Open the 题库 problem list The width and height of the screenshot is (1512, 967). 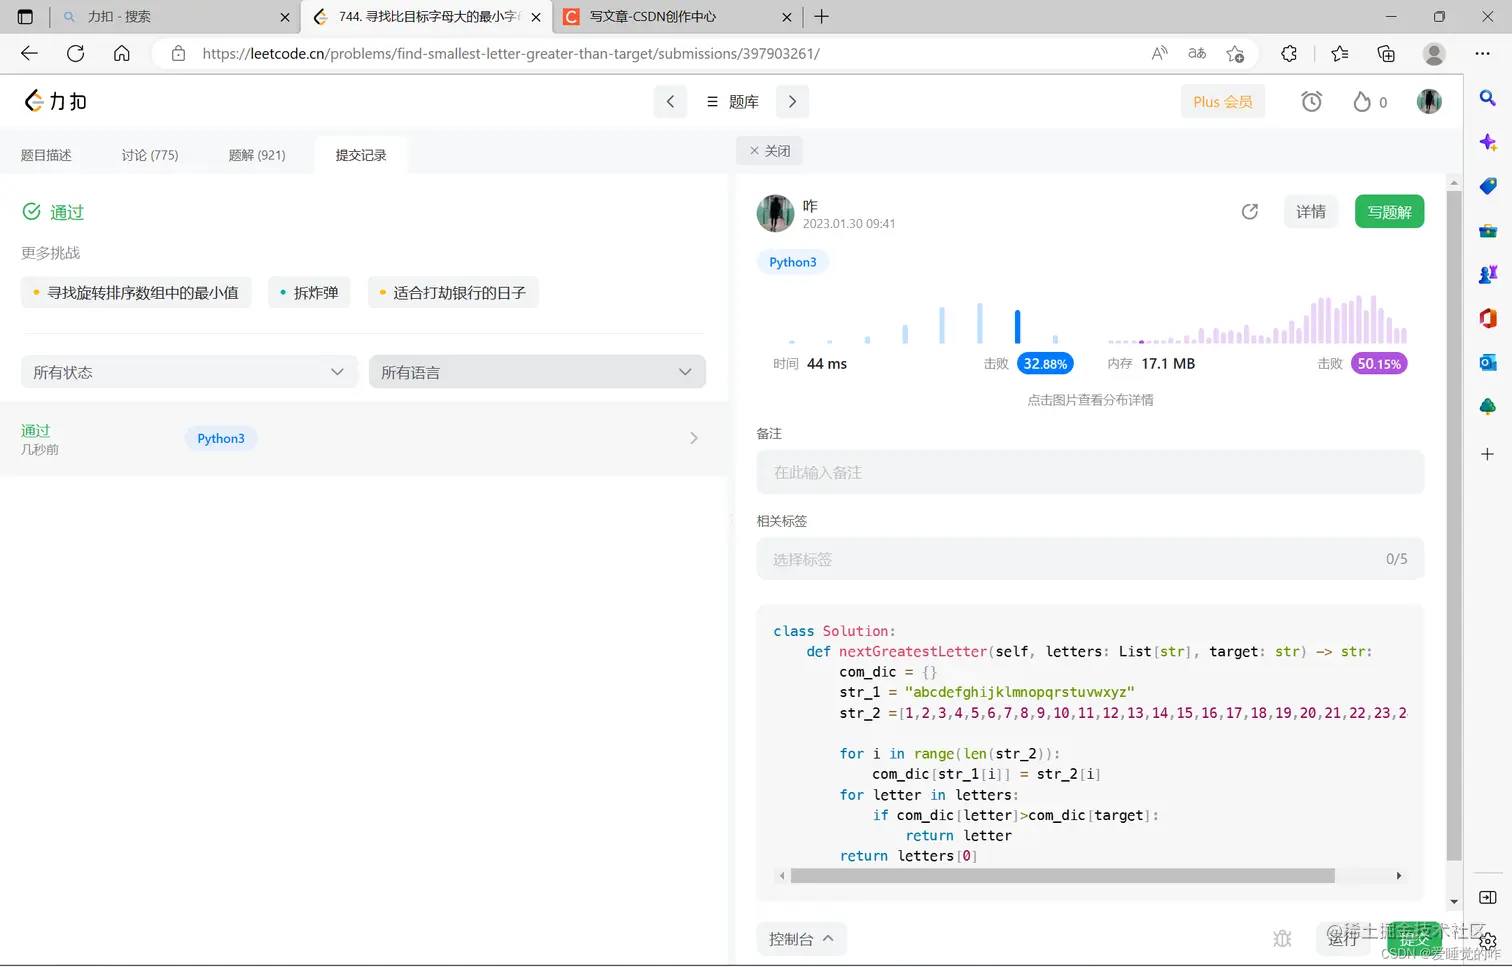pyautogui.click(x=732, y=102)
